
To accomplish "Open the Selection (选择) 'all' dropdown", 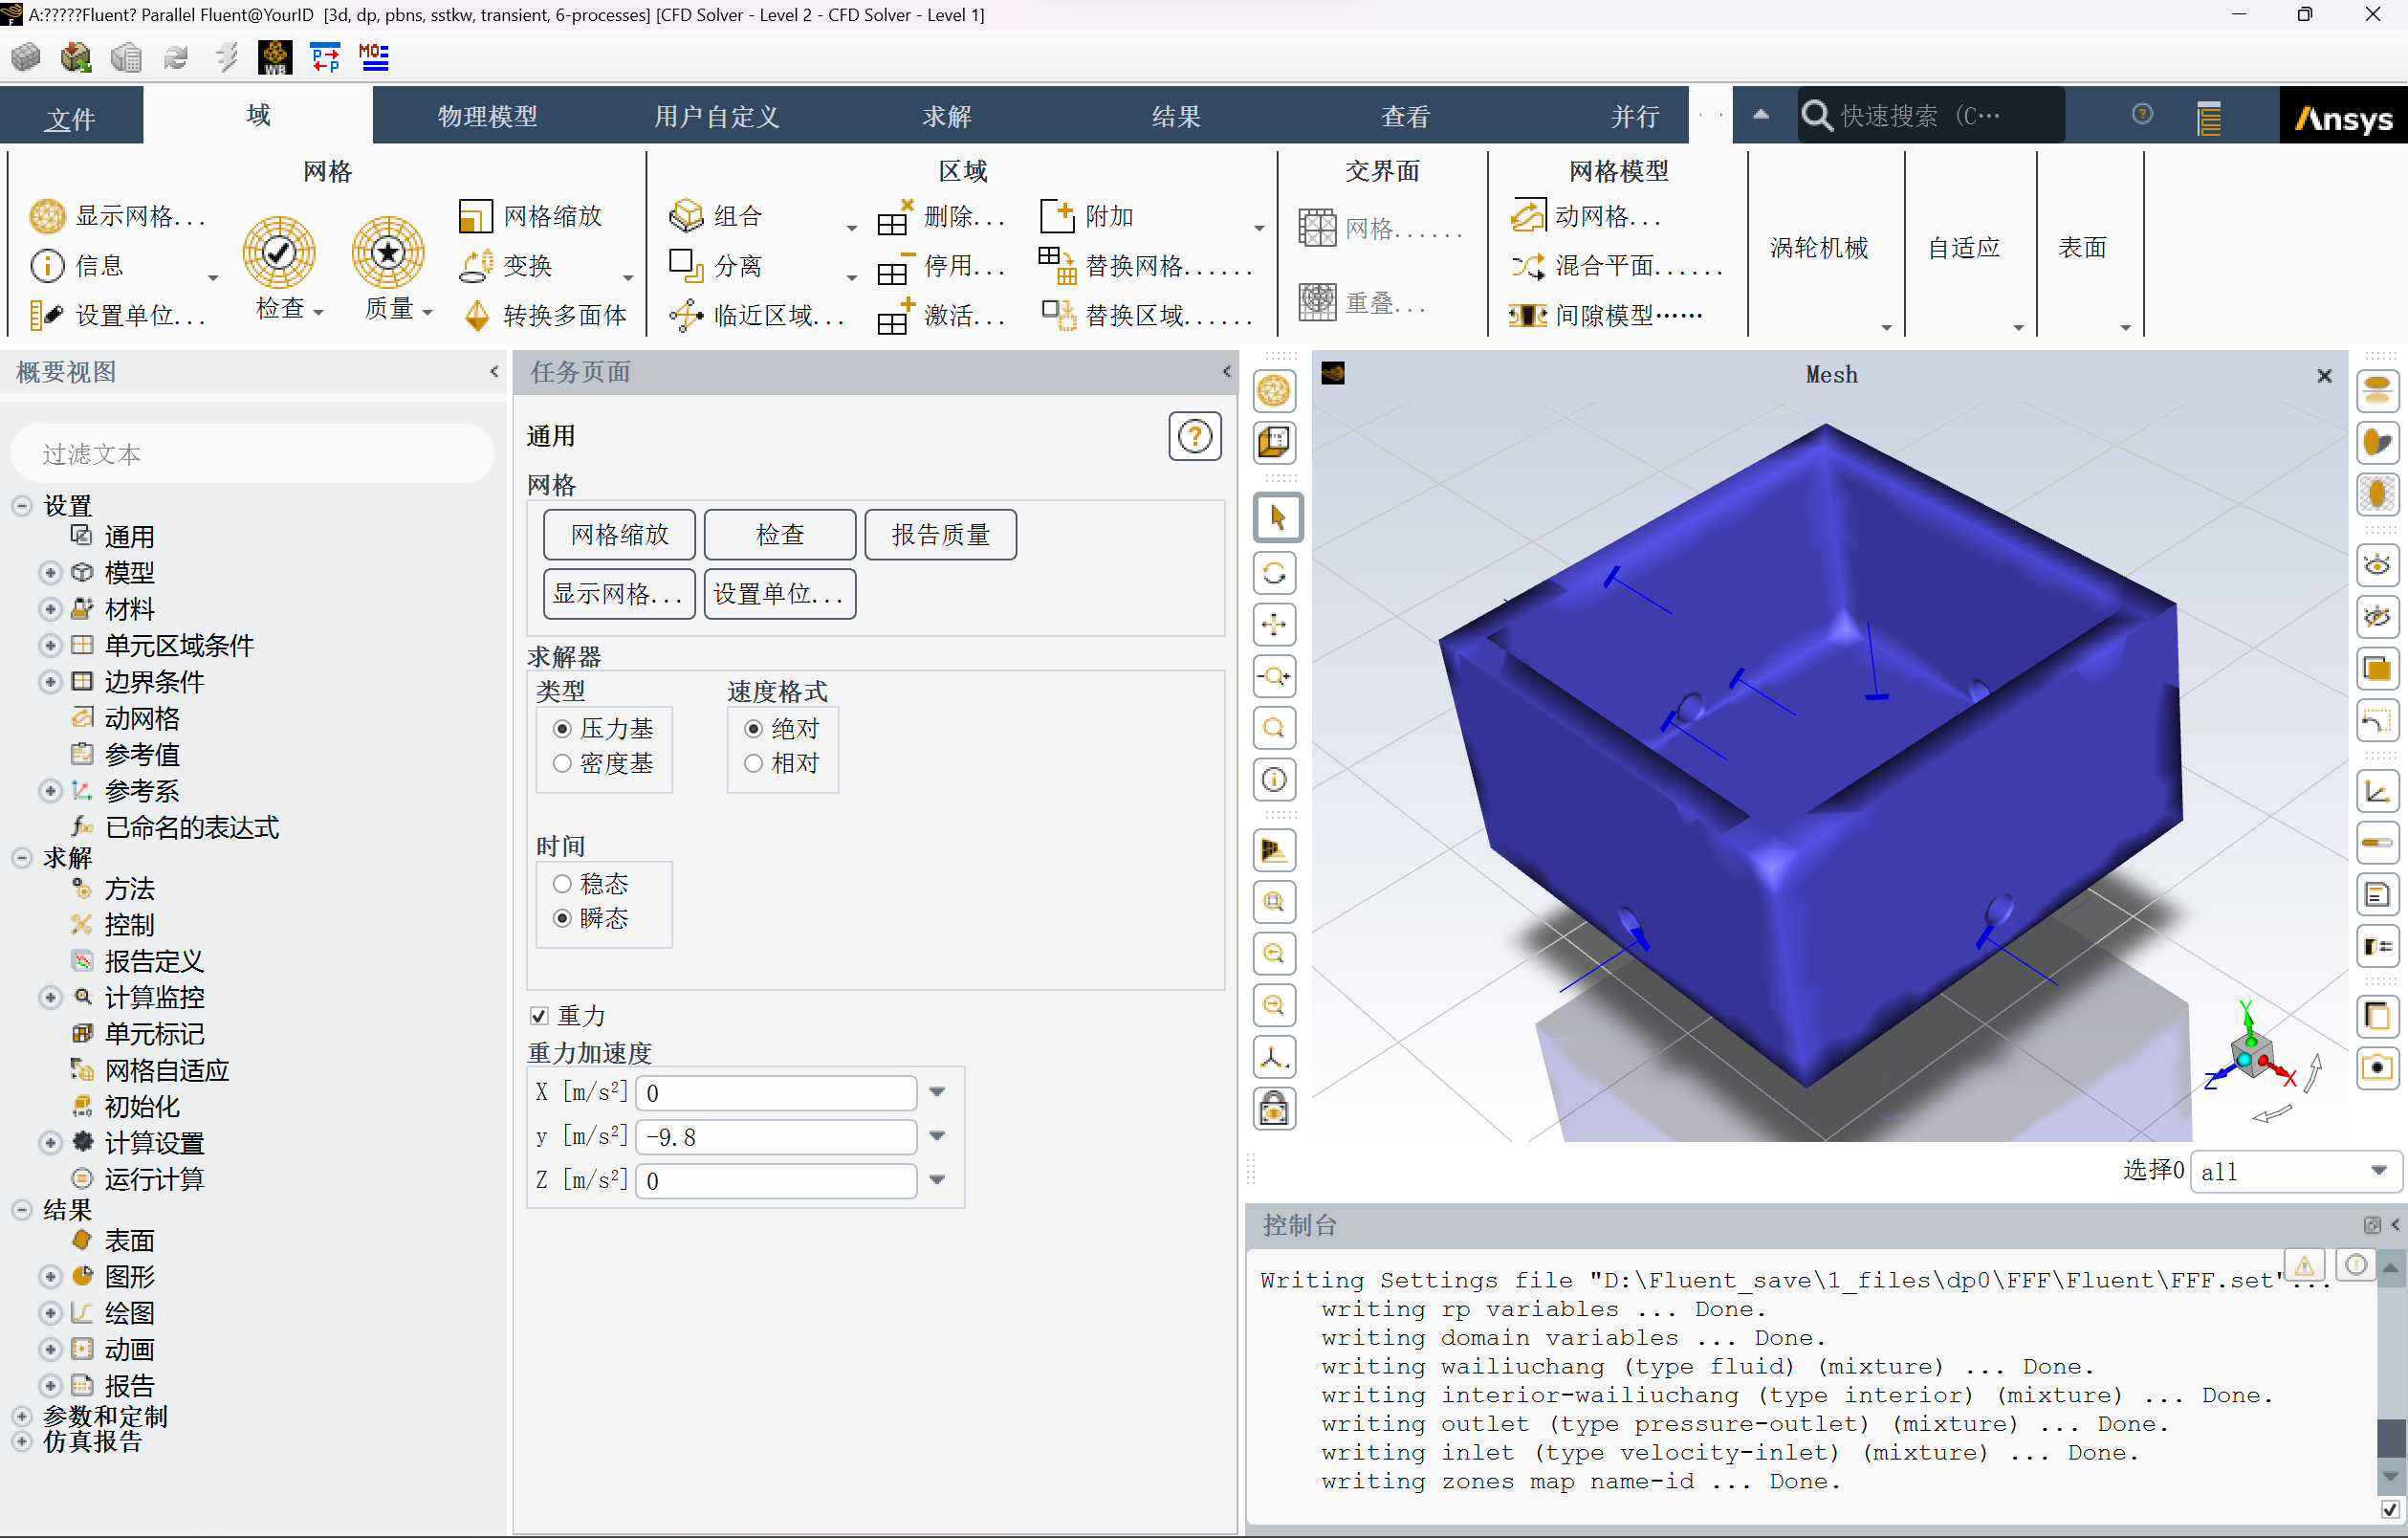I will click(2295, 1171).
